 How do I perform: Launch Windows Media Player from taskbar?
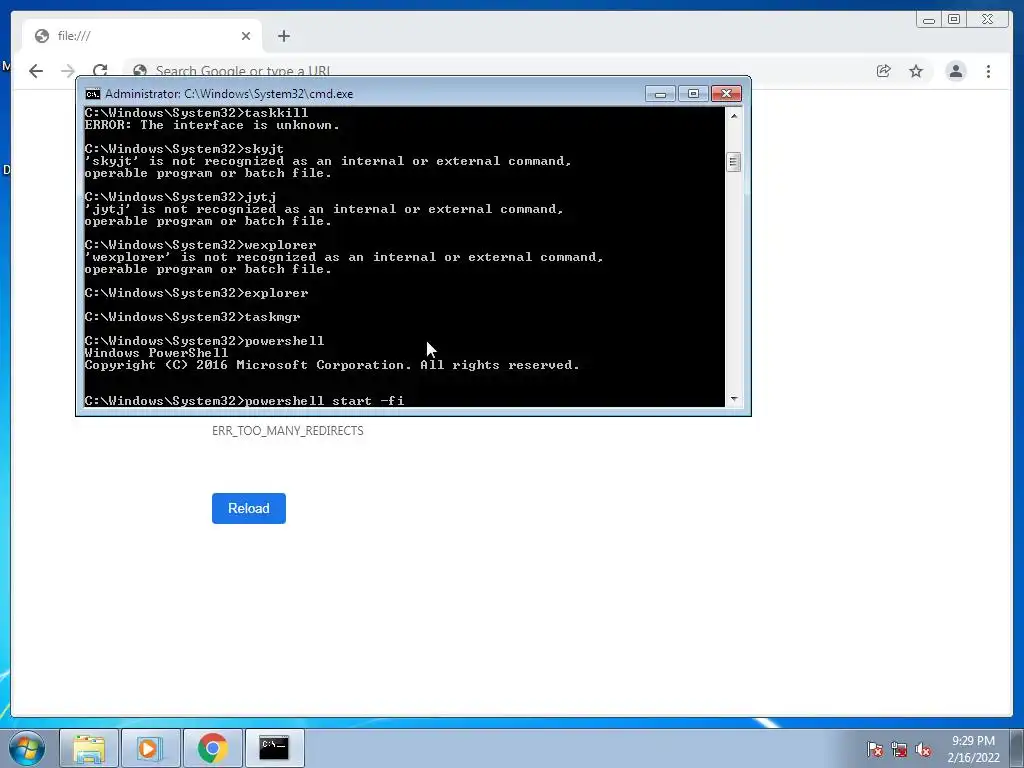tap(150, 748)
